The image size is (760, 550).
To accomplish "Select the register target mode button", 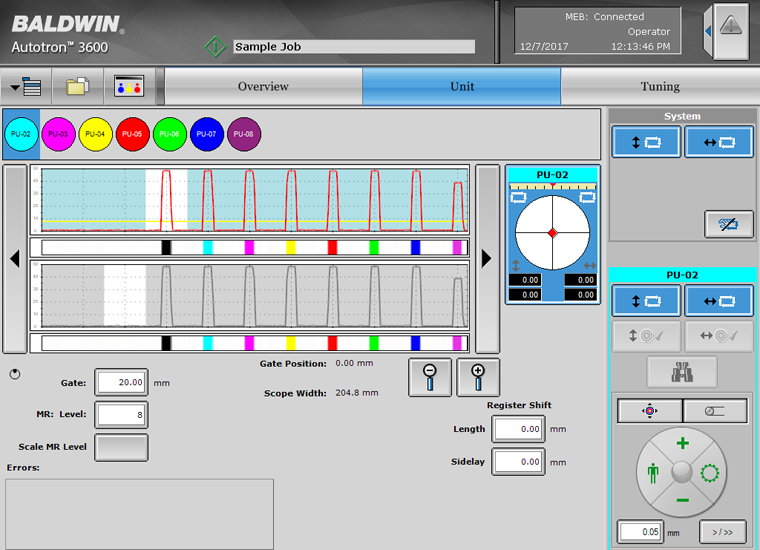I will pos(649,411).
